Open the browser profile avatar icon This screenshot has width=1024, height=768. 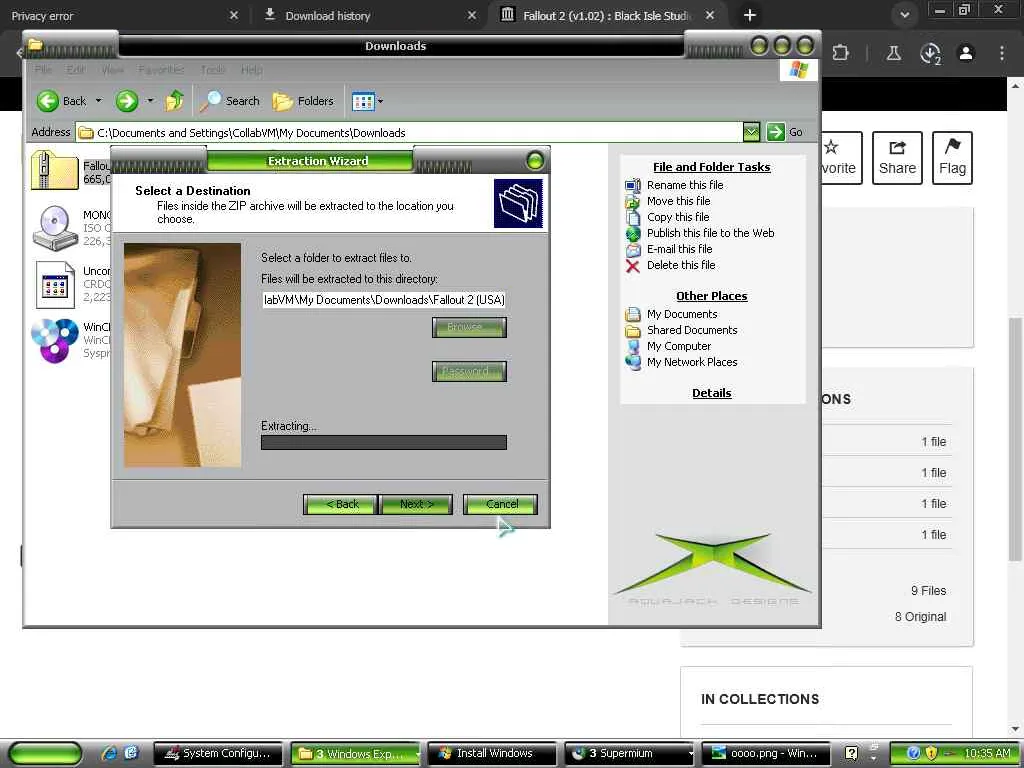966,53
